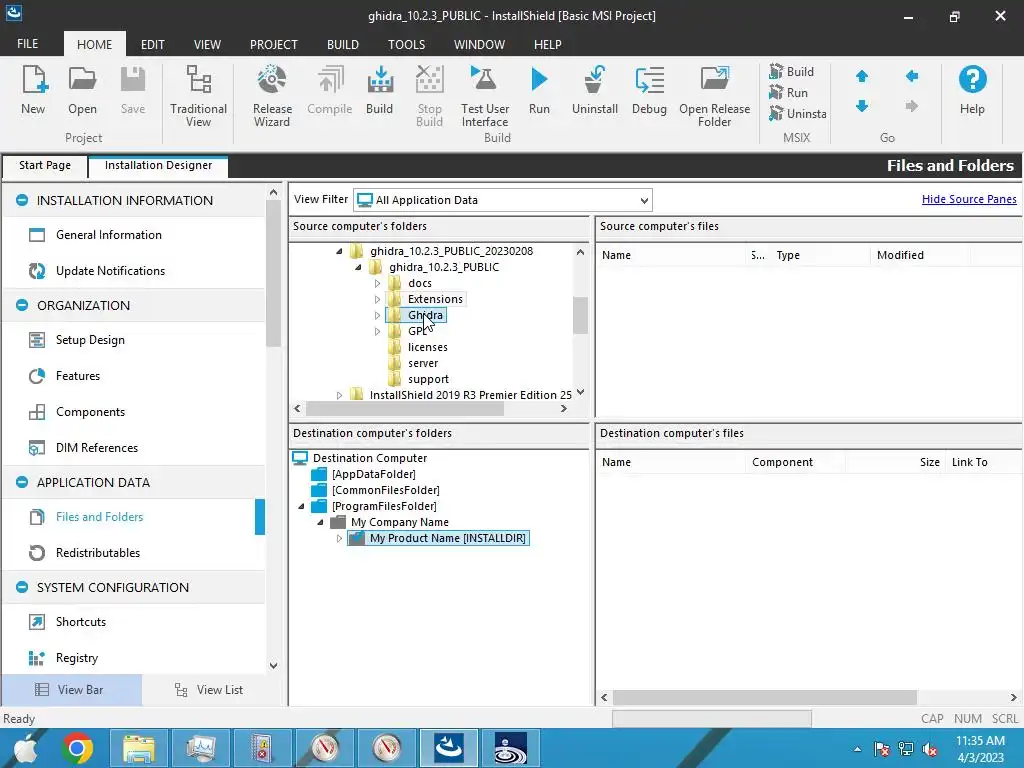Start the Debug tool

[649, 90]
